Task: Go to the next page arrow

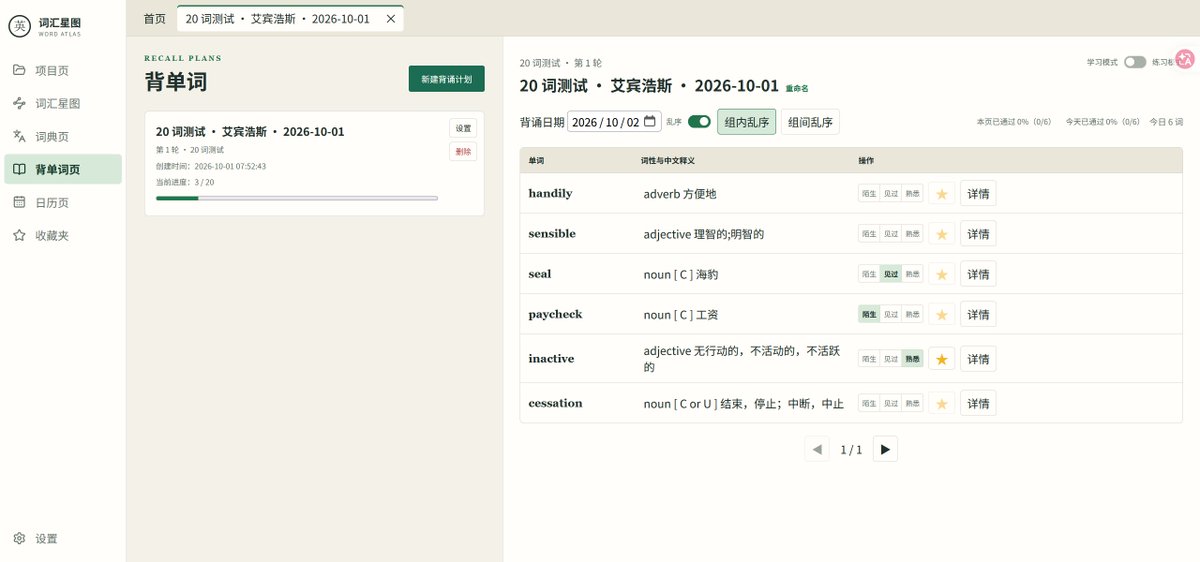Action: [885, 450]
